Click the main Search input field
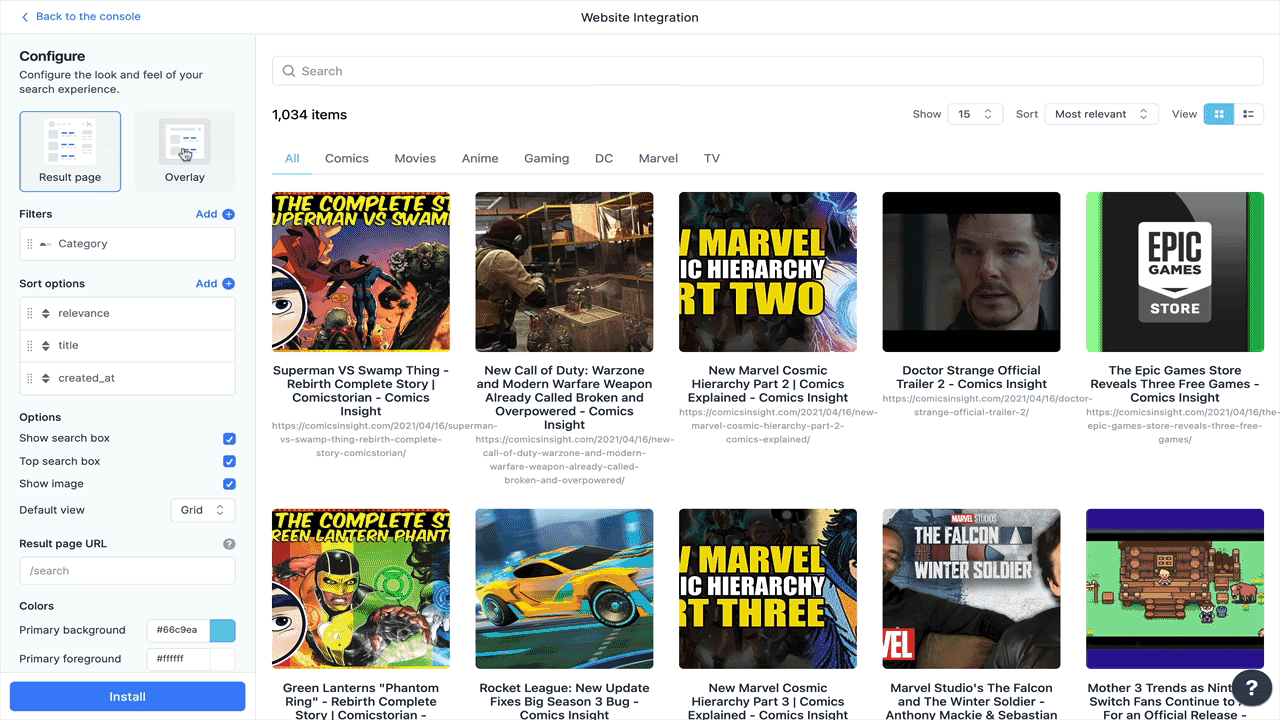The image size is (1280, 720). (x=768, y=71)
